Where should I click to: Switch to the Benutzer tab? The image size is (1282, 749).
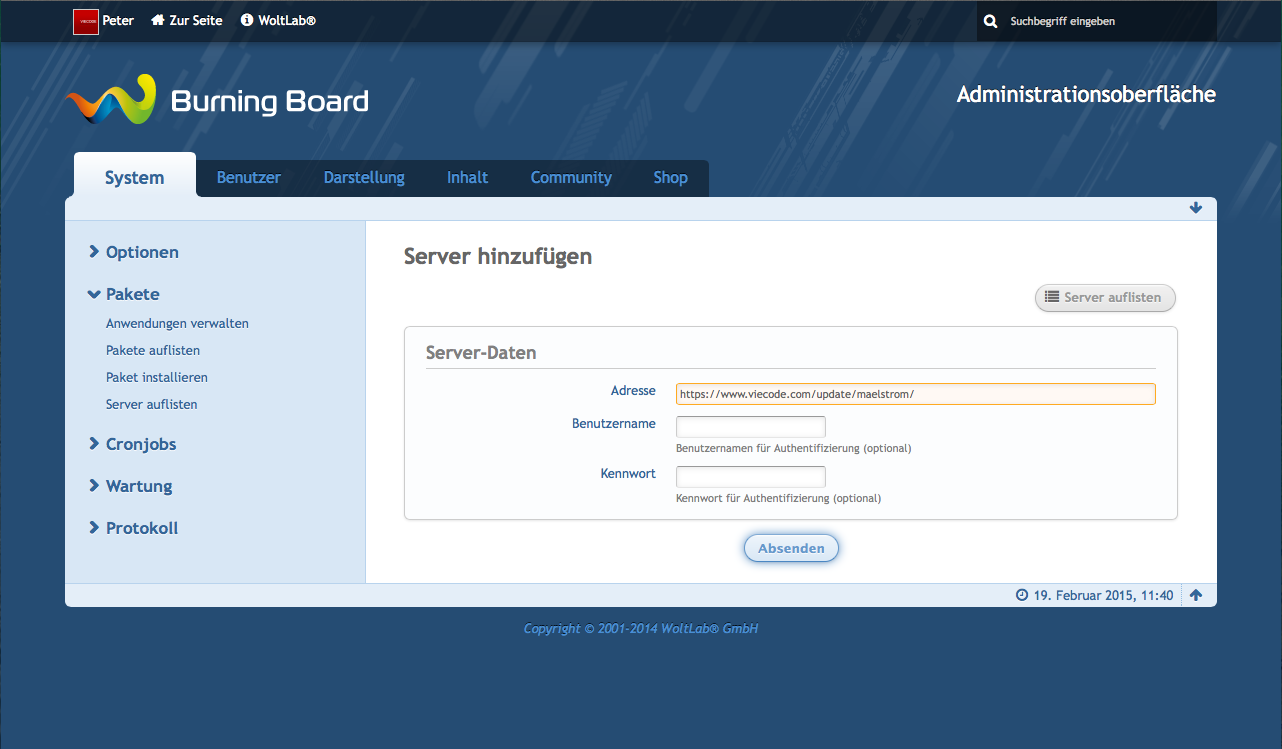[249, 178]
